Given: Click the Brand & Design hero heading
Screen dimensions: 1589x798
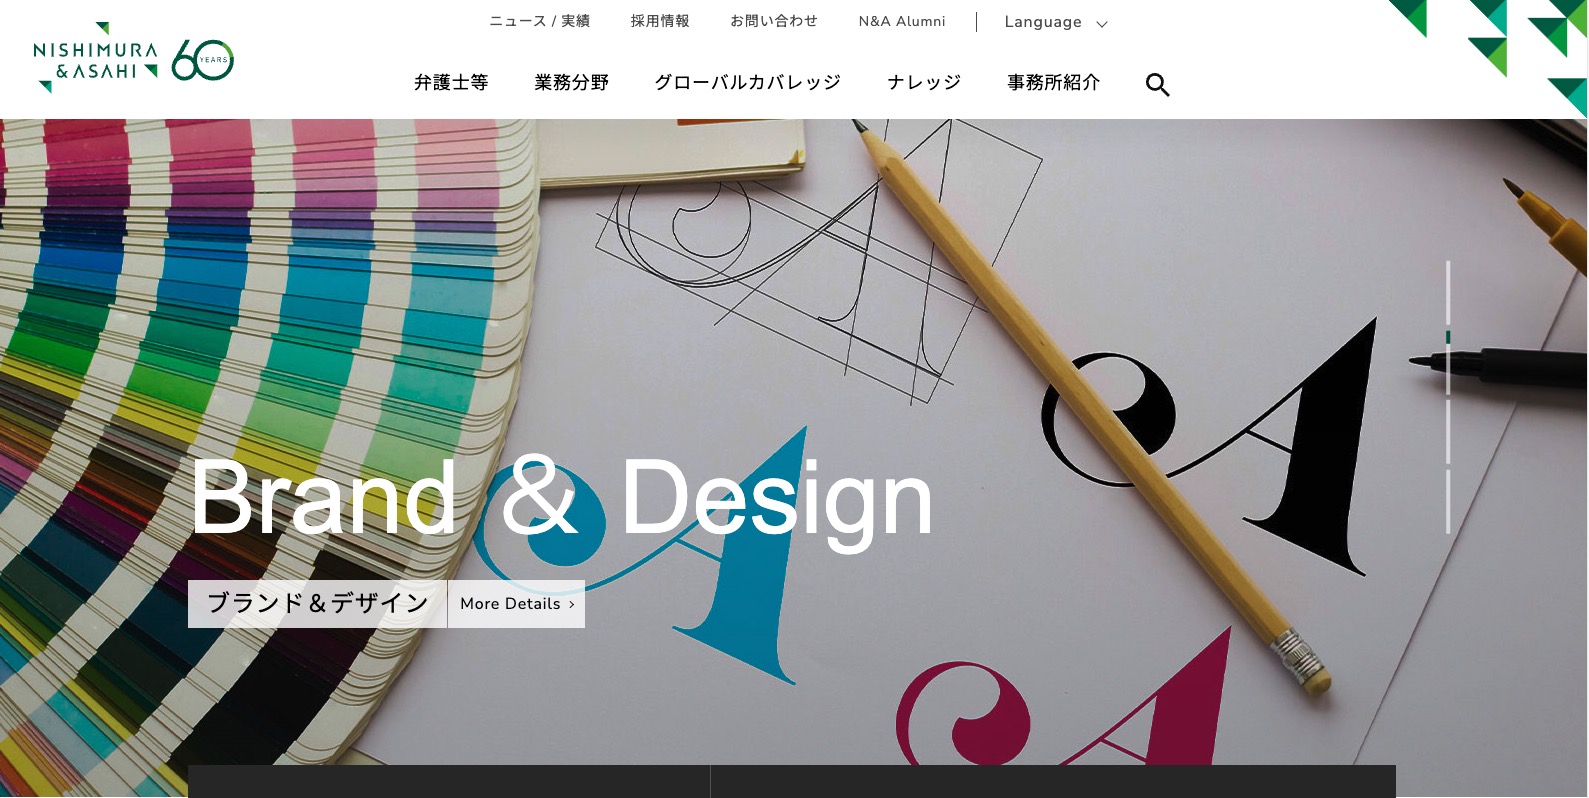Looking at the screenshot, I should [561, 498].
